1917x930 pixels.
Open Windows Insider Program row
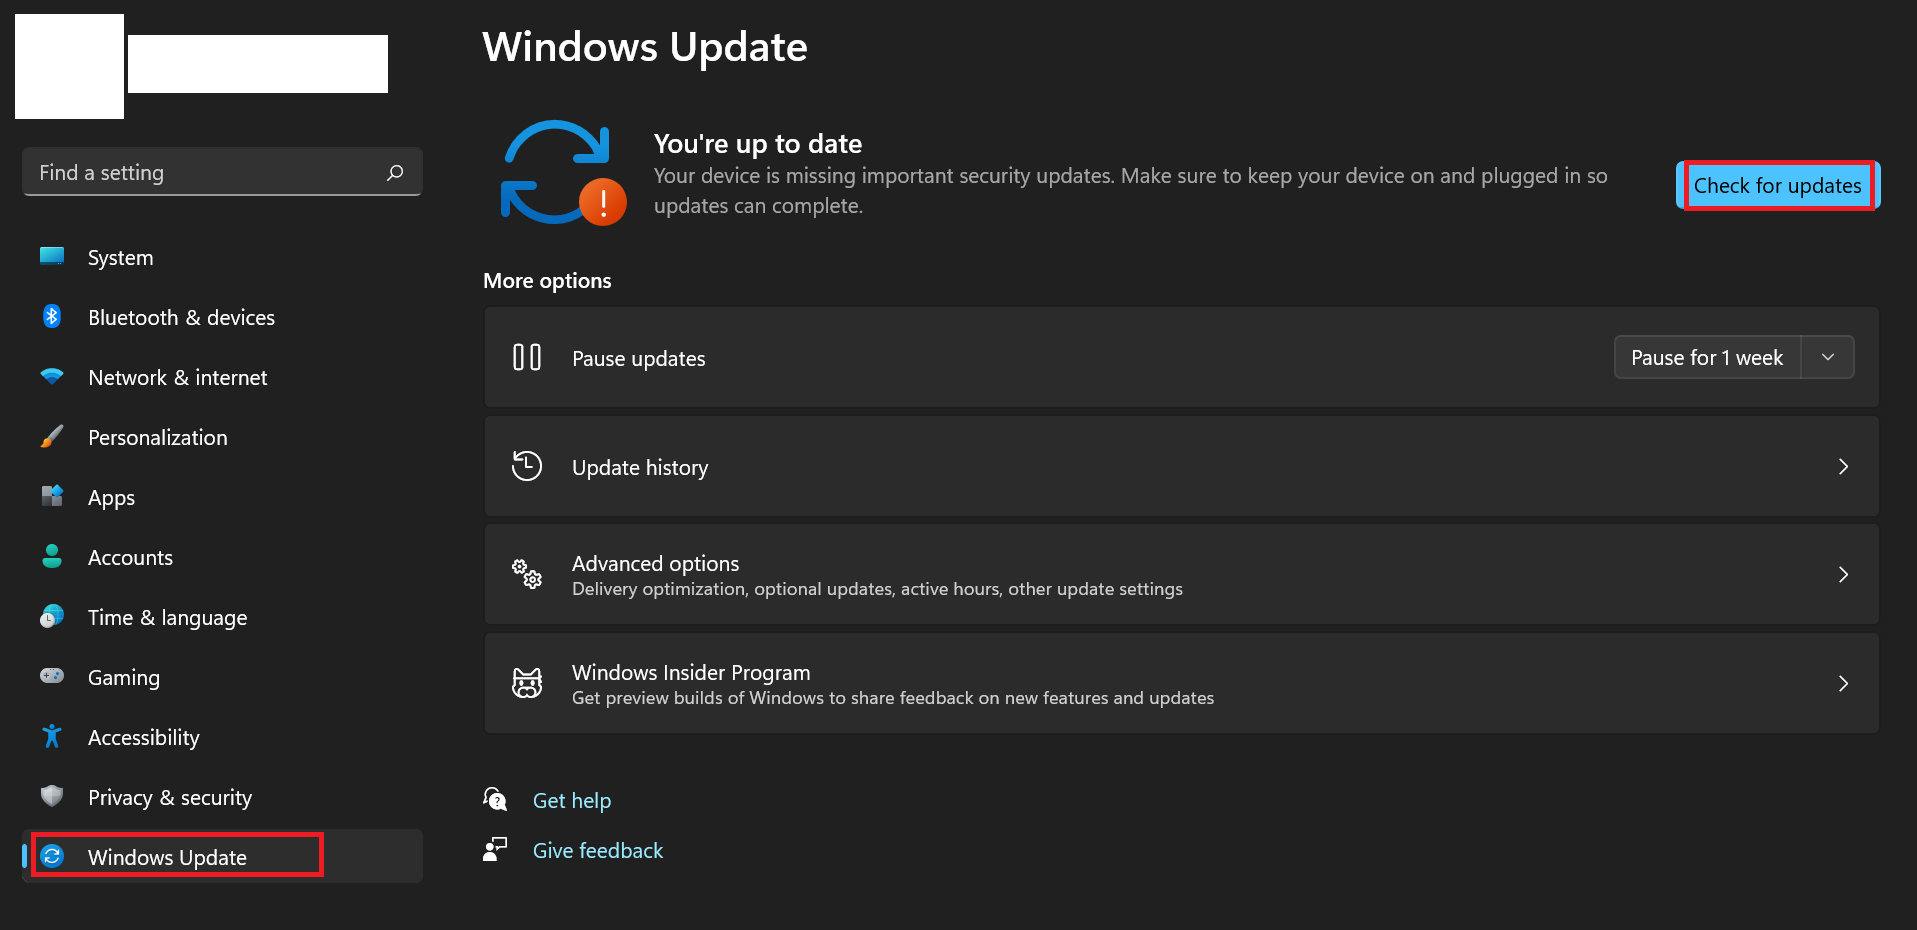pos(1182,683)
